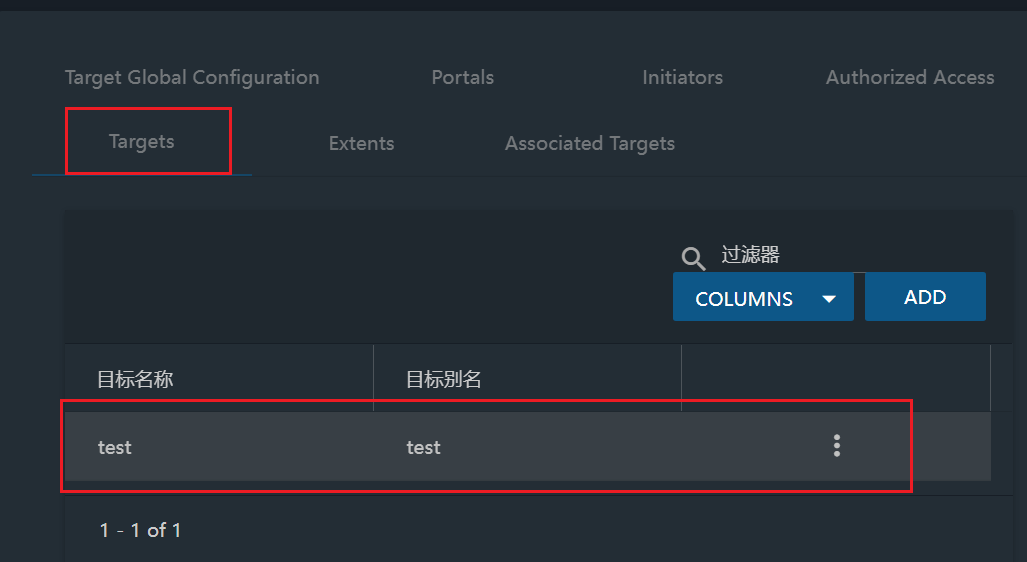Click the 1 - 1 of 1 pagination text
This screenshot has width=1027, height=562.
140,530
